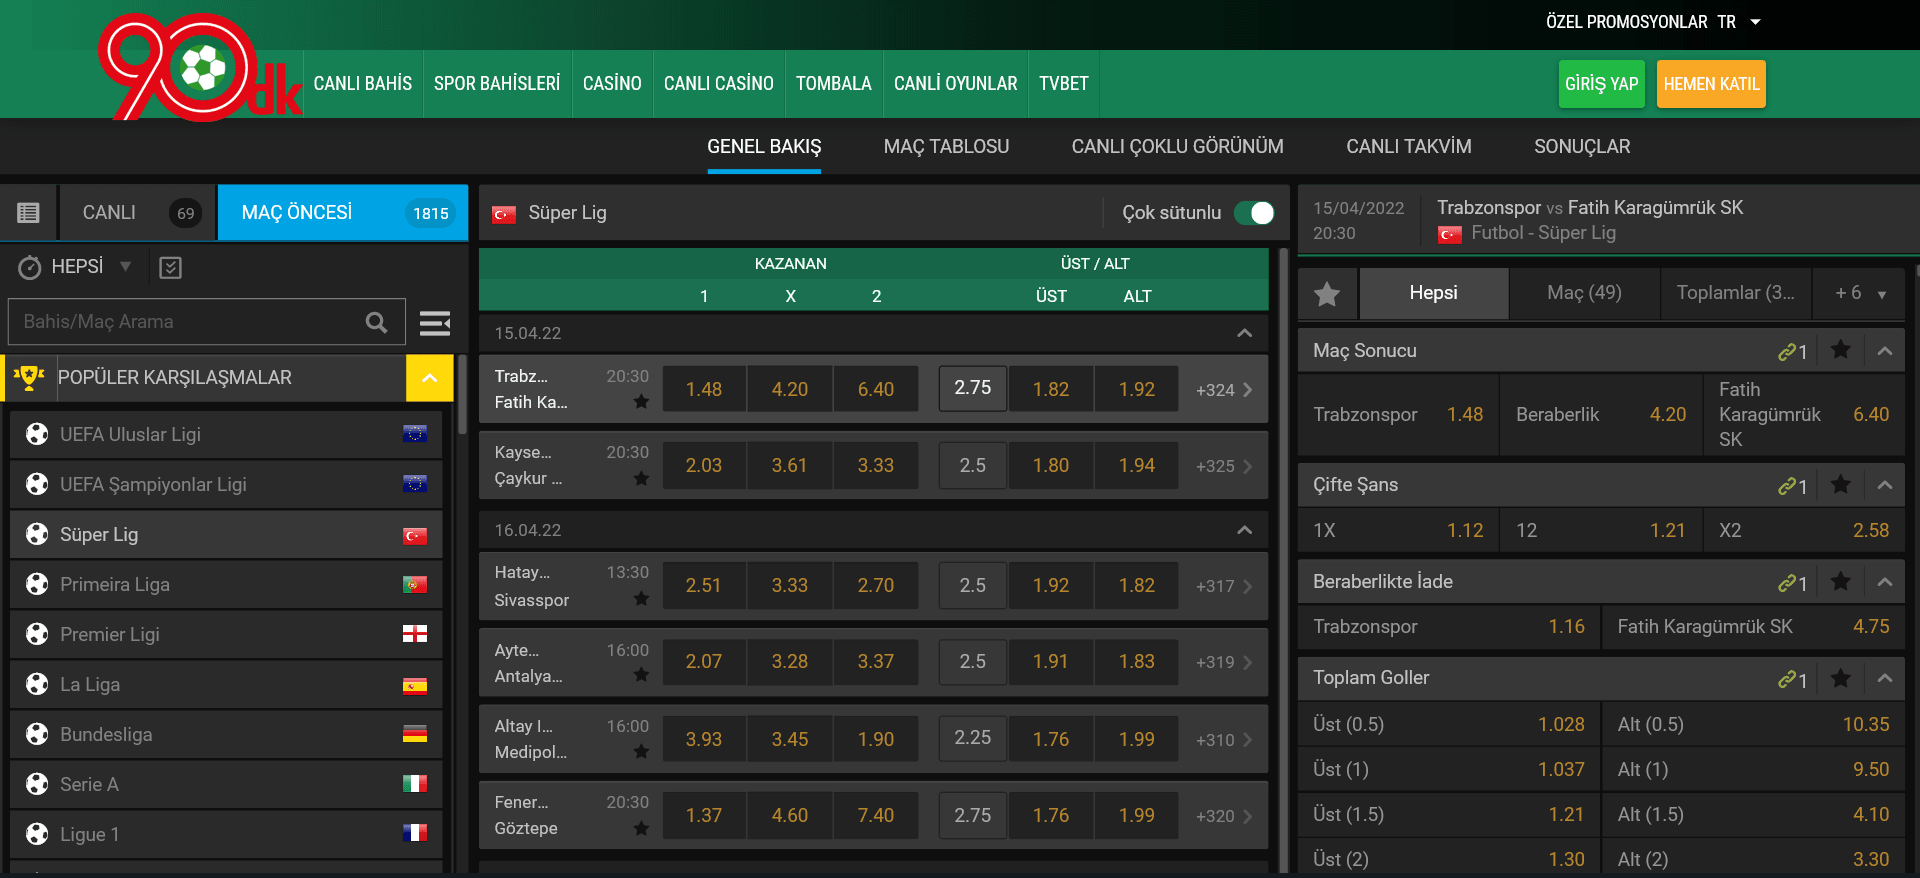Select the CANLI tab with 69 events

pos(138,213)
